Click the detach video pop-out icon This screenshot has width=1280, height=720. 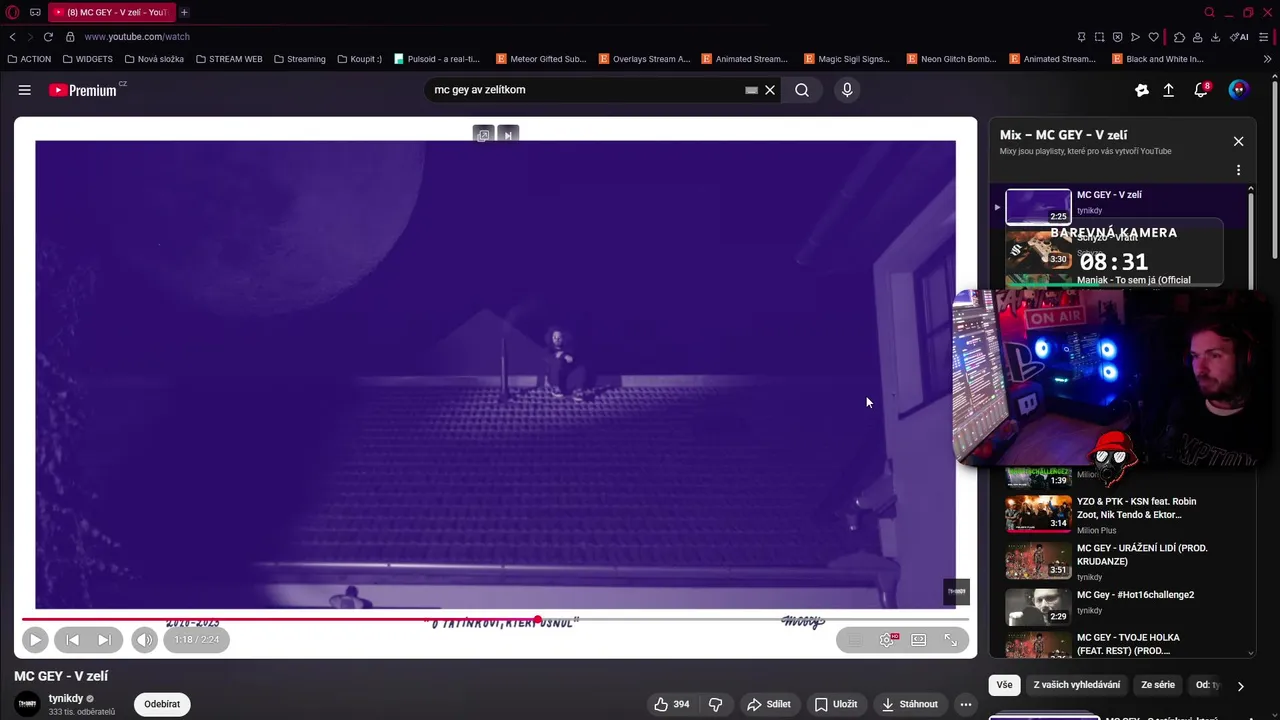pyautogui.click(x=484, y=135)
